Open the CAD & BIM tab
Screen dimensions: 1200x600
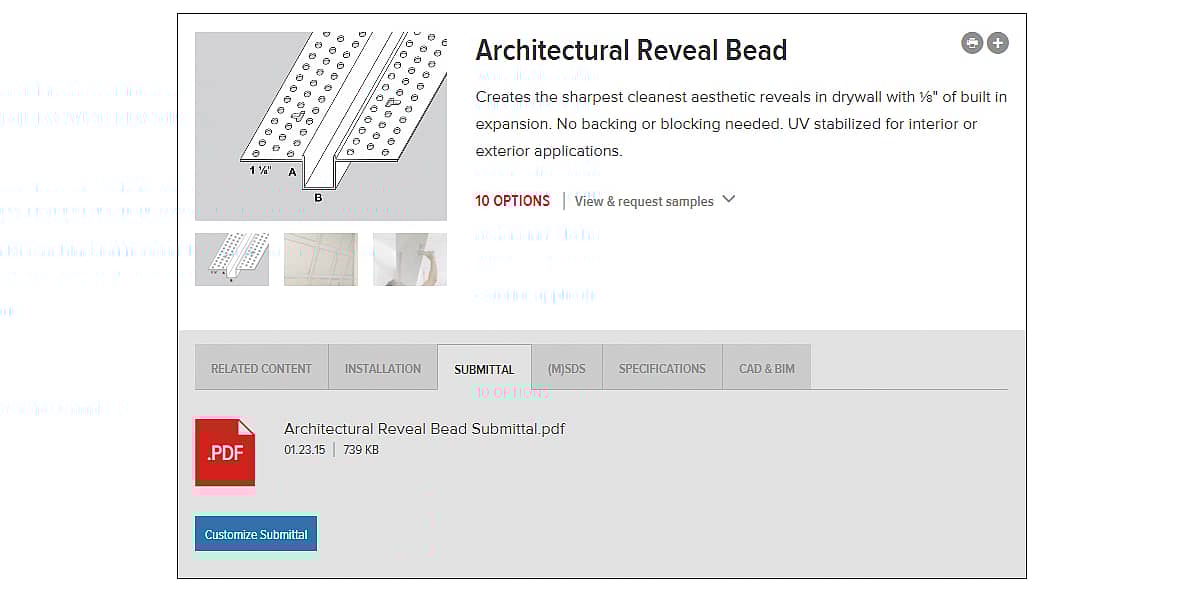tap(766, 368)
